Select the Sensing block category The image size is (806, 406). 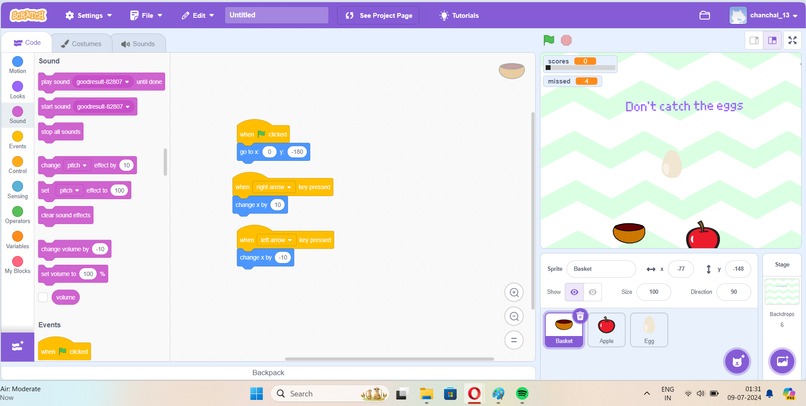(17, 190)
